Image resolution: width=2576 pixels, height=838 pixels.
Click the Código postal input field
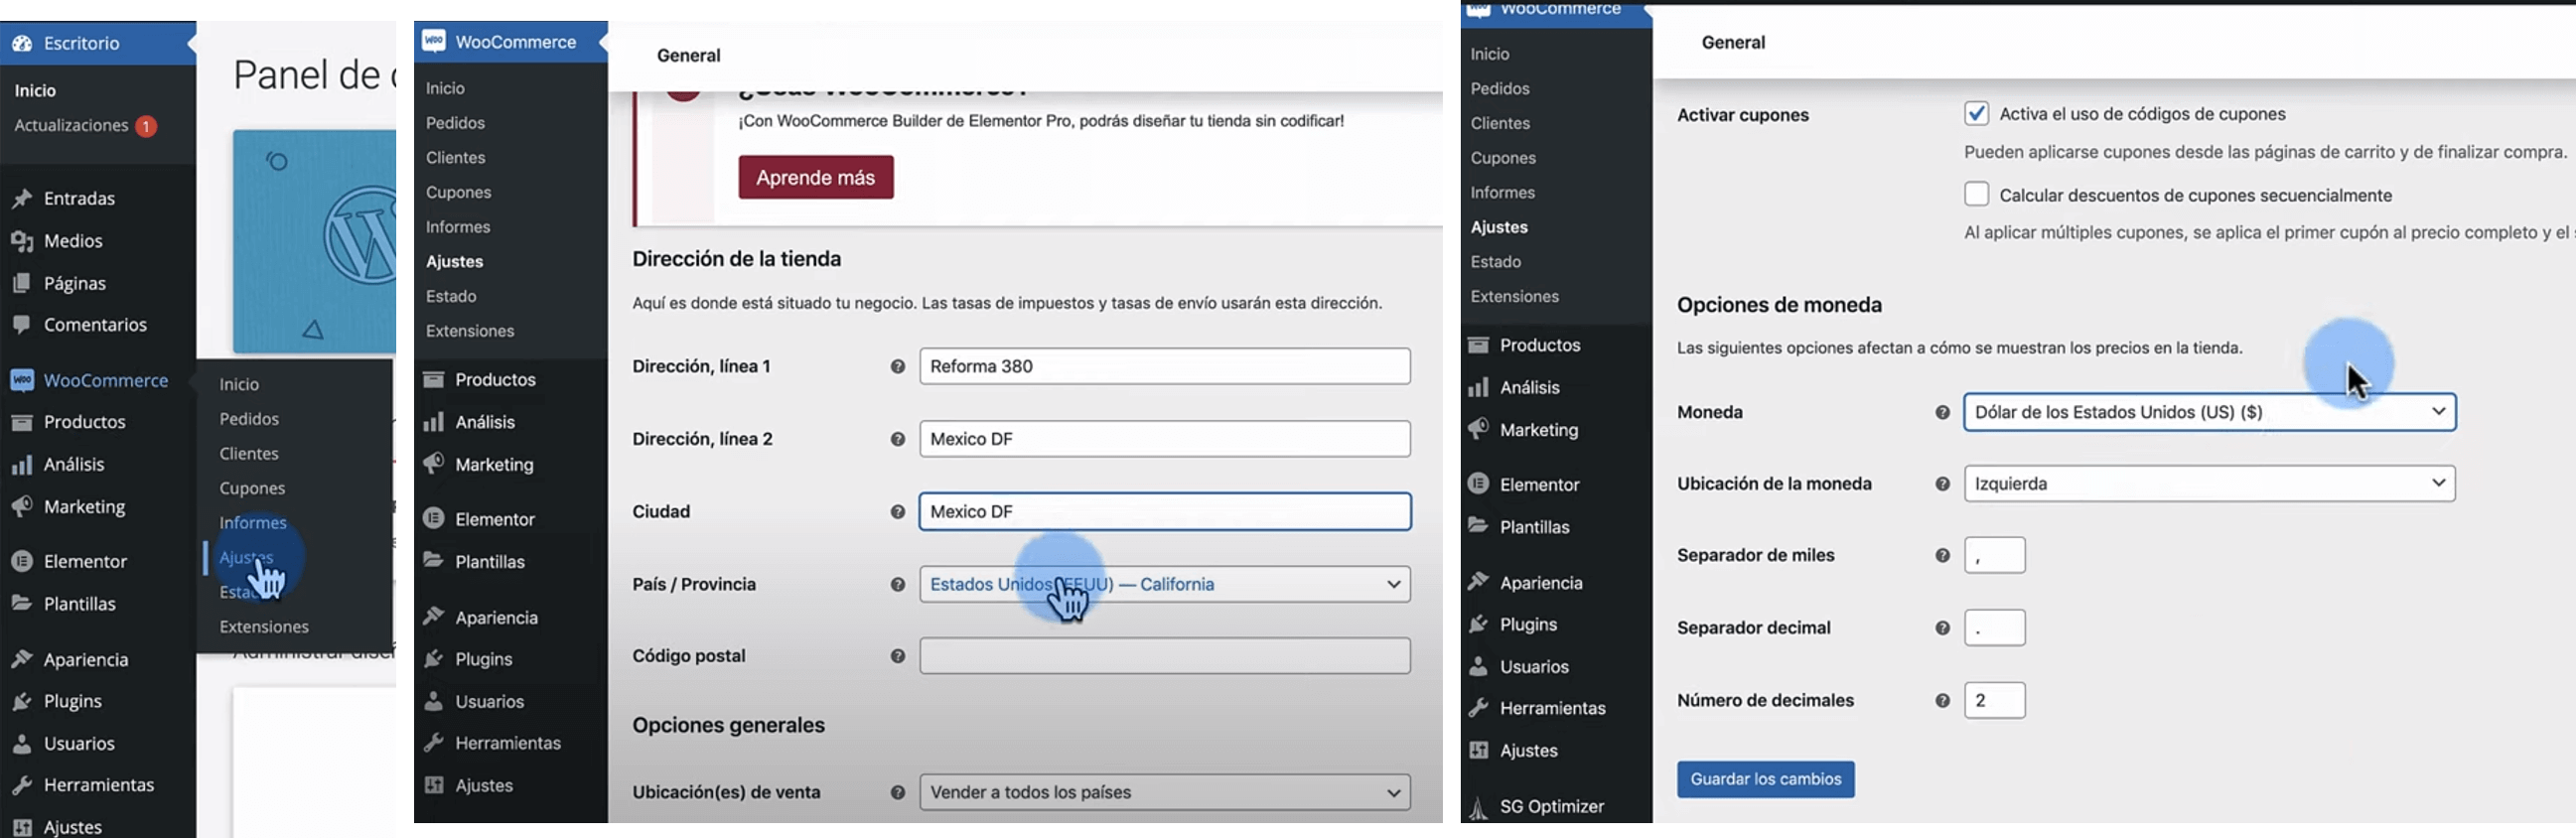[1165, 656]
